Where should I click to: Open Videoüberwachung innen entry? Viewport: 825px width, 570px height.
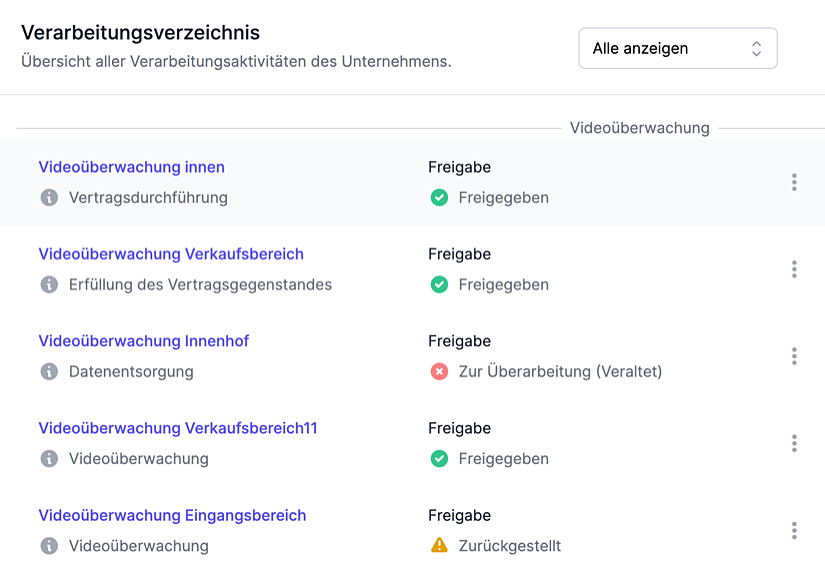coord(131,167)
